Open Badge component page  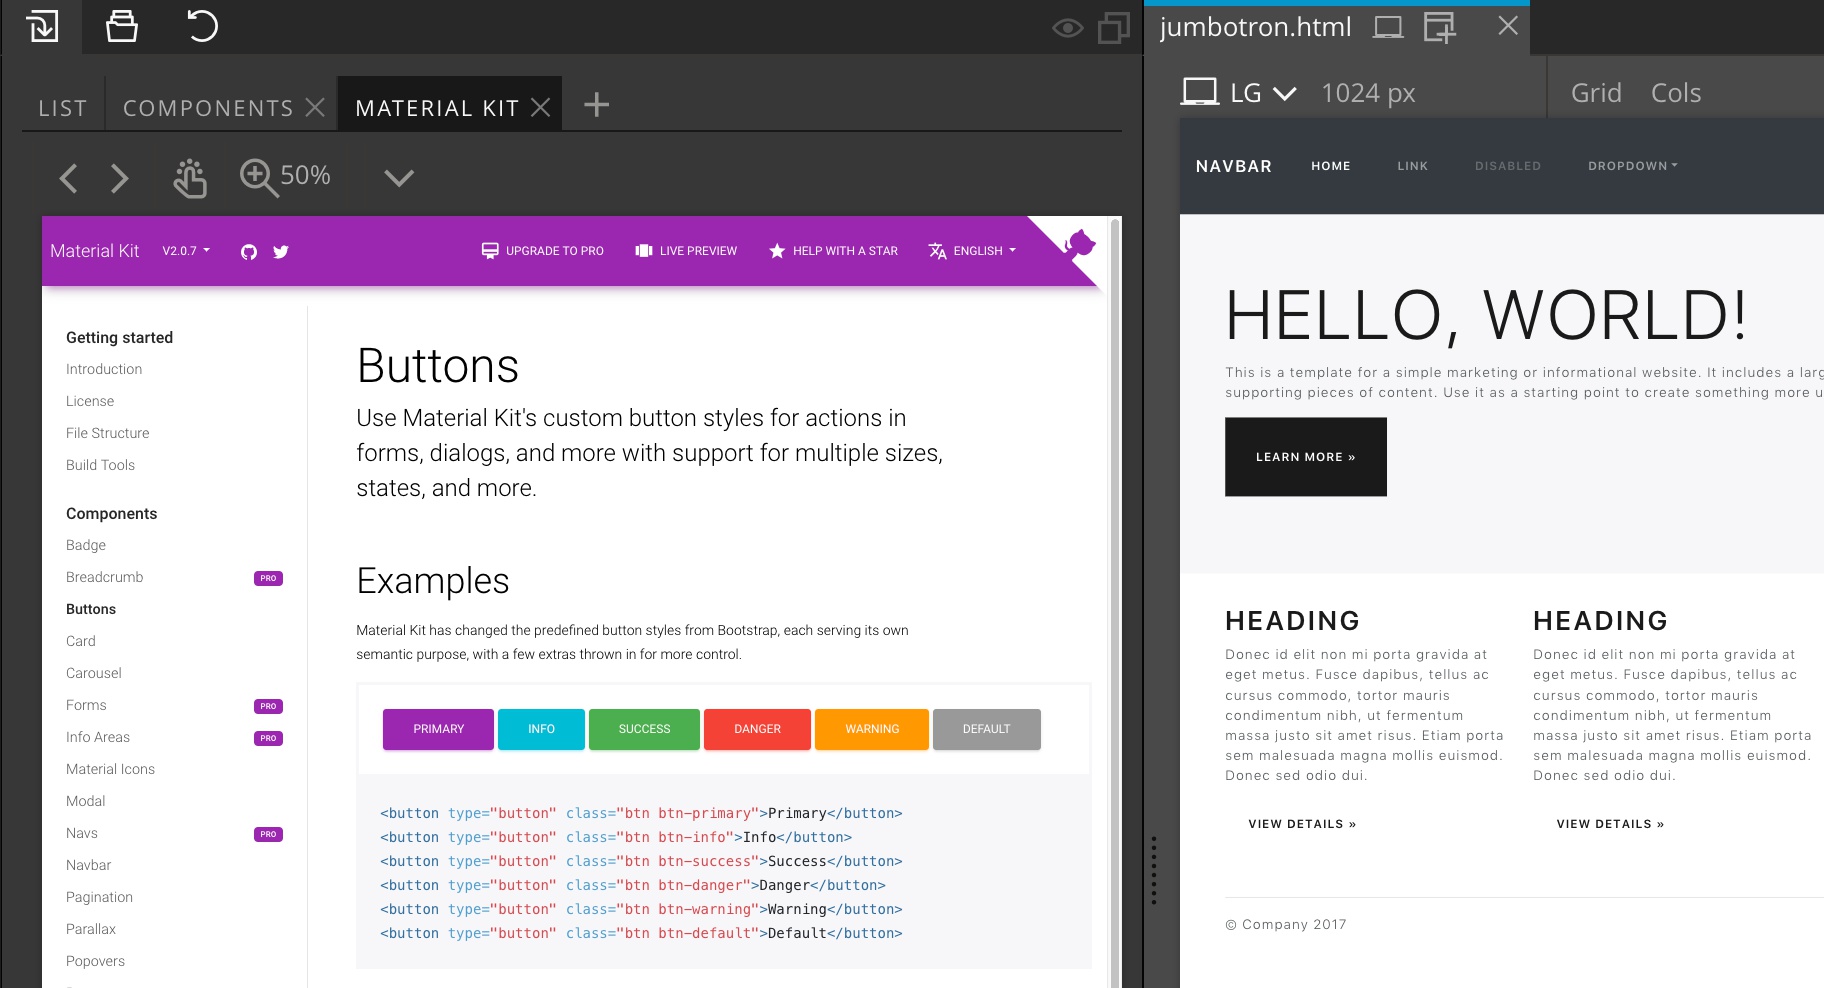[86, 545]
